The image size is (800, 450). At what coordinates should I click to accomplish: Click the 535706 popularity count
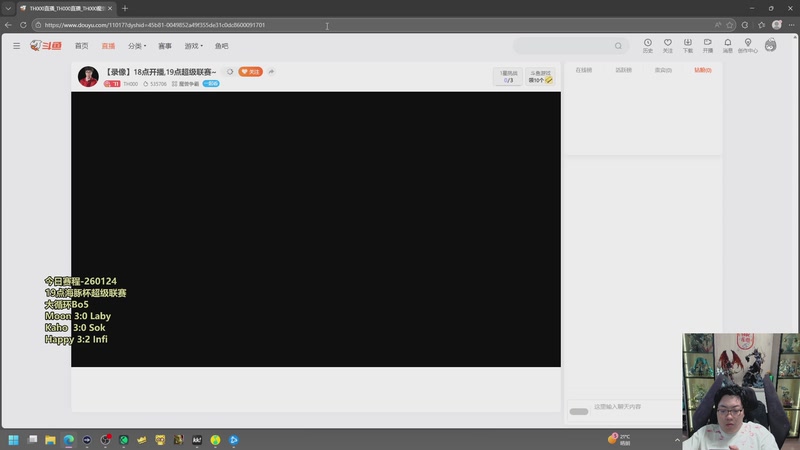pos(155,84)
